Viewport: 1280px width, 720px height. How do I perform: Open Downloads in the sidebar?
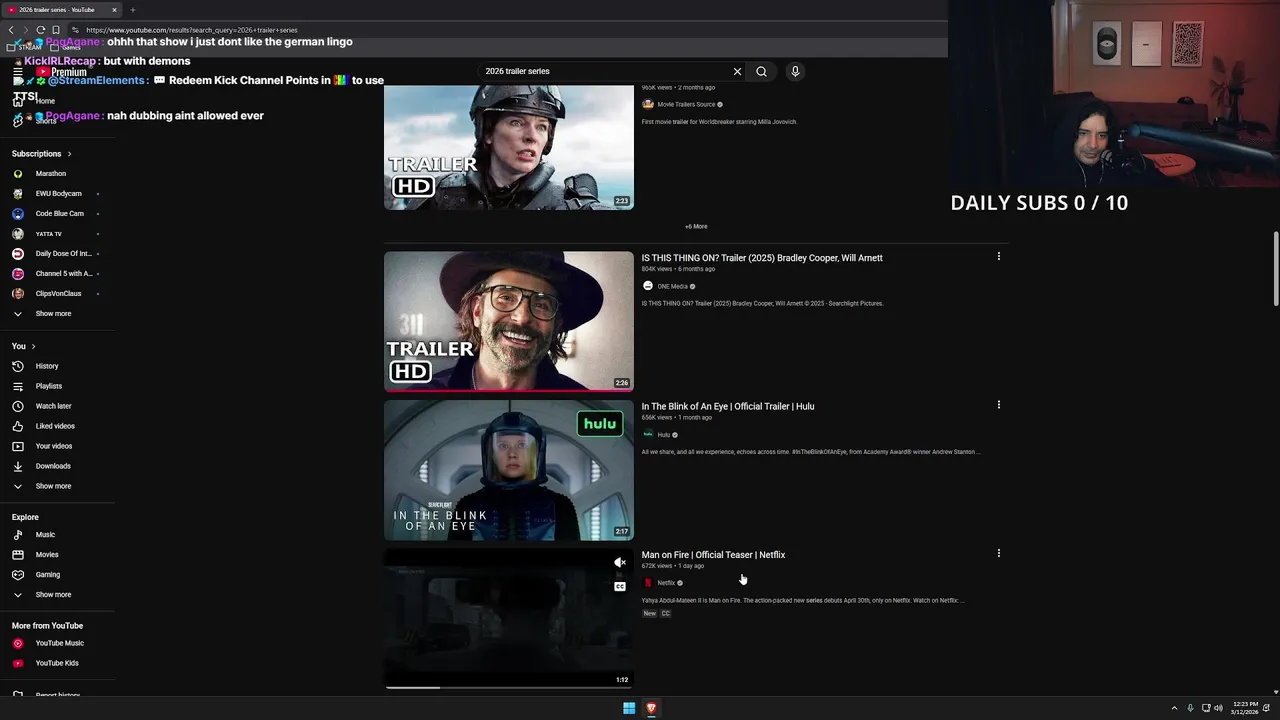pyautogui.click(x=53, y=466)
